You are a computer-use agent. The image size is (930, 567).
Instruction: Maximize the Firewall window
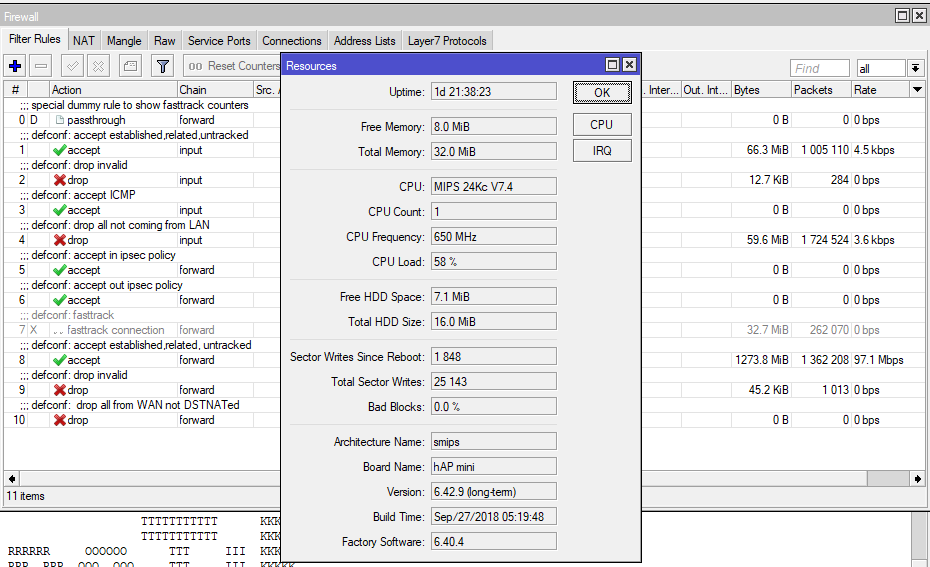pyautogui.click(x=902, y=15)
